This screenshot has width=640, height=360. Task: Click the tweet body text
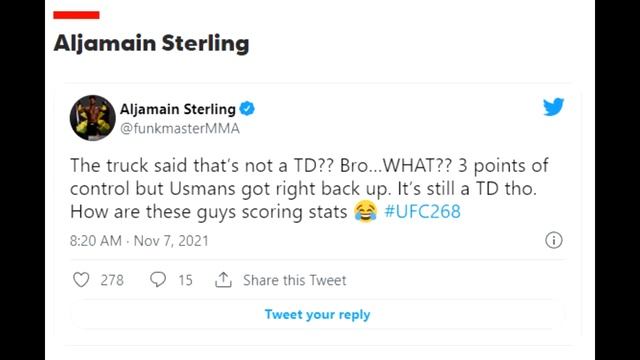click(x=309, y=189)
